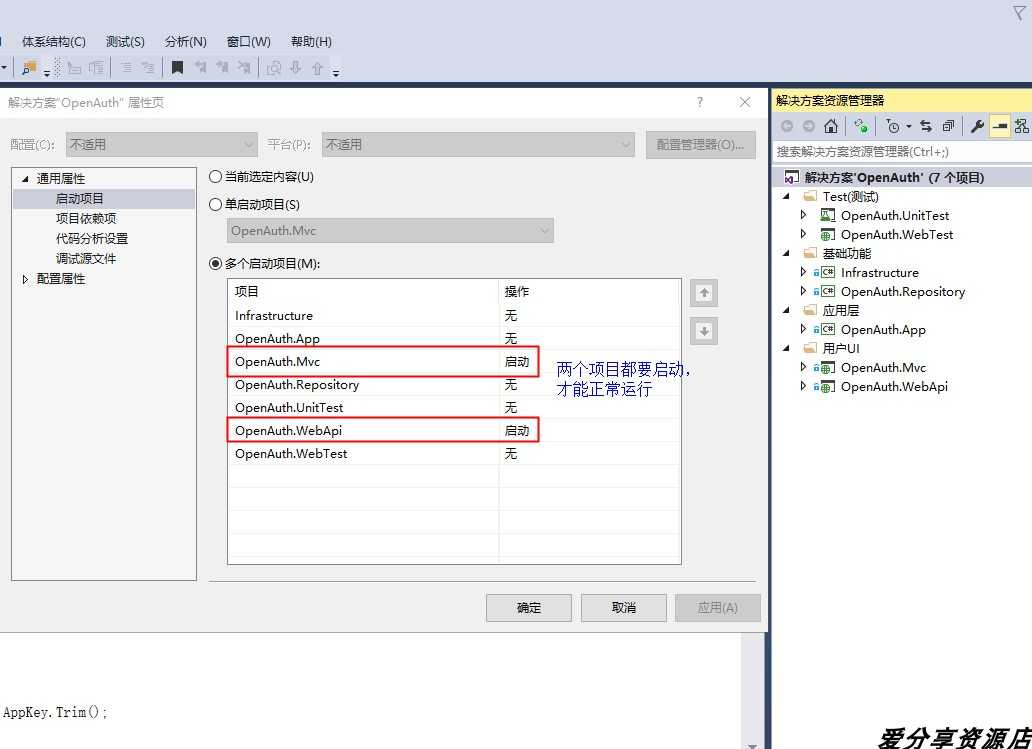Click the 启动 action cell for OpenAuth.Mvc

point(517,361)
